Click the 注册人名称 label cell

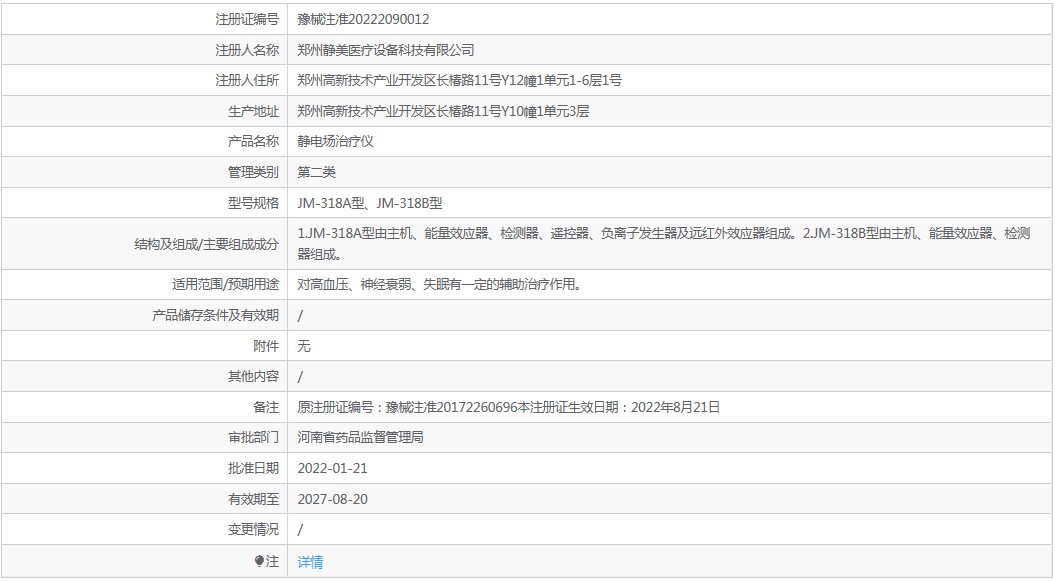point(144,50)
